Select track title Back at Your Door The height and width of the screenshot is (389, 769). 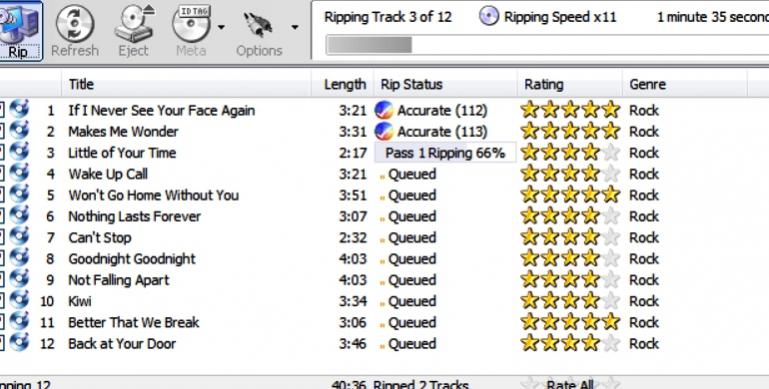click(x=122, y=344)
